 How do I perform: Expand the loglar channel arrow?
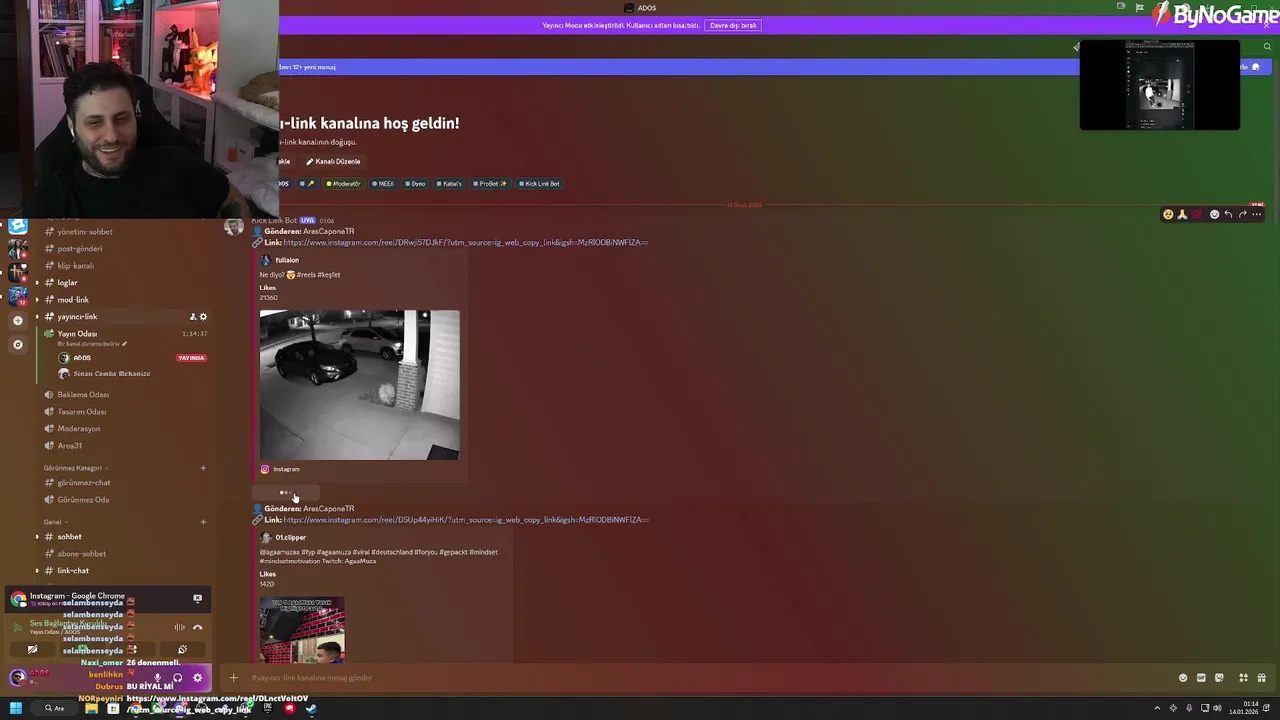37,282
